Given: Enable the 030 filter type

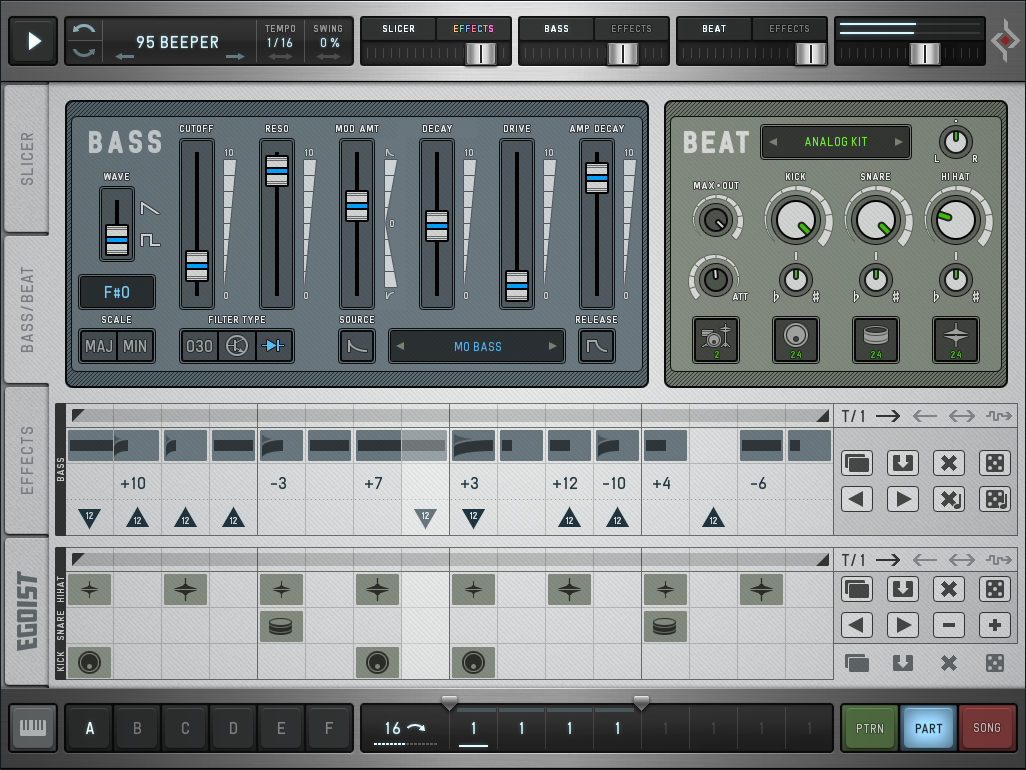Looking at the screenshot, I should (199, 347).
